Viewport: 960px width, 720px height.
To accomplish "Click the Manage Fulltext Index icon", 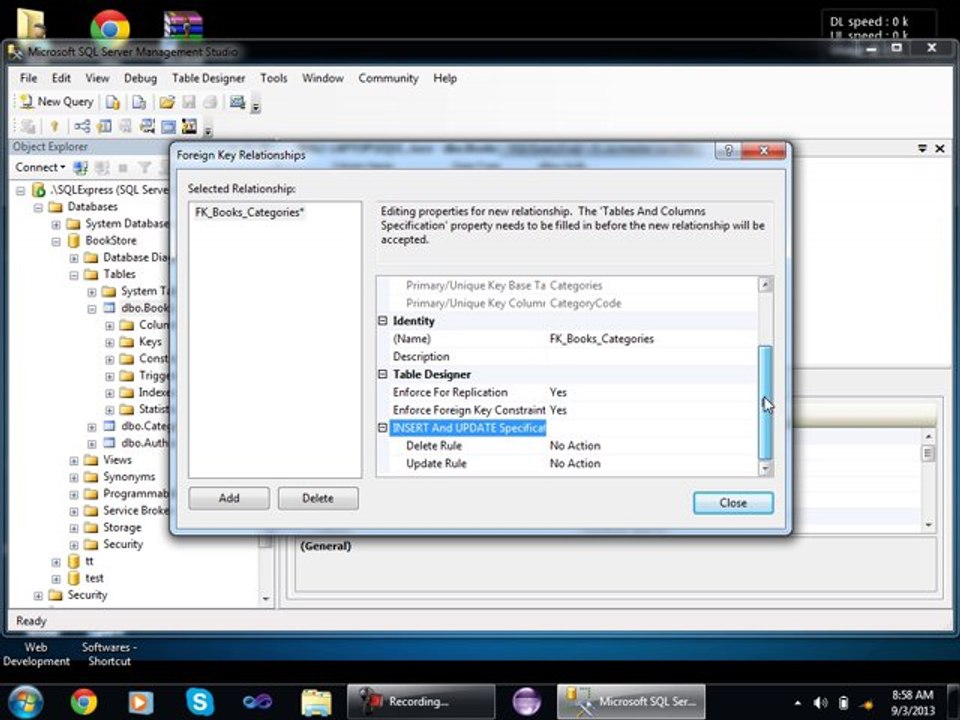I will (x=126, y=127).
